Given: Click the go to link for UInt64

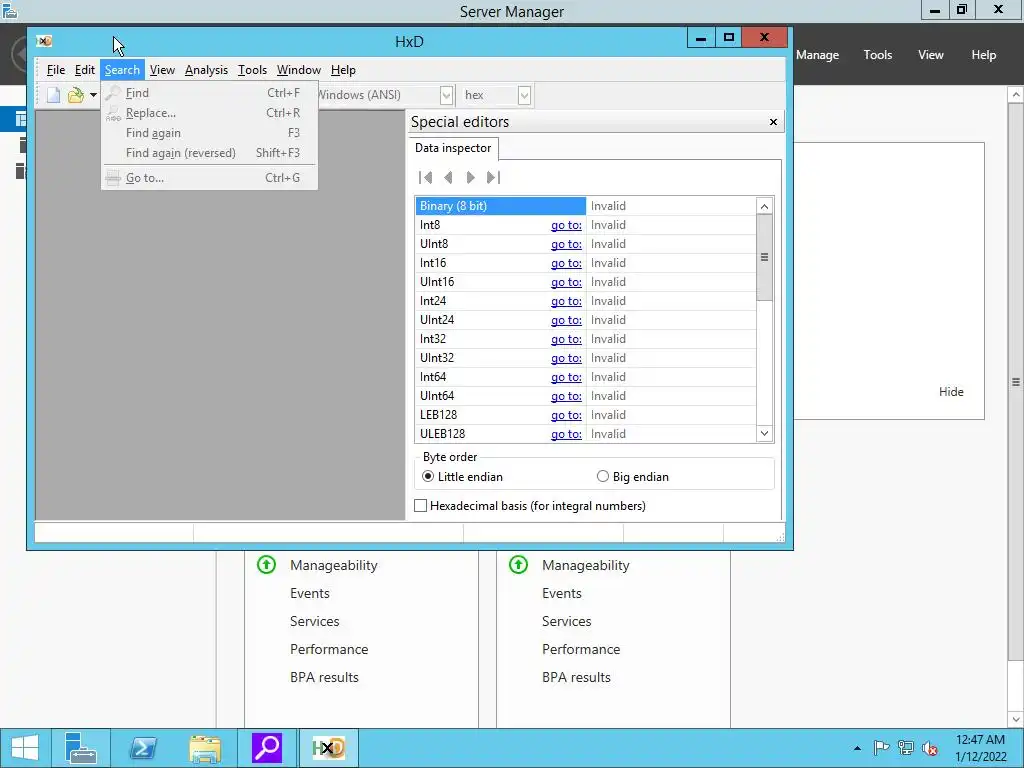Looking at the screenshot, I should point(566,396).
